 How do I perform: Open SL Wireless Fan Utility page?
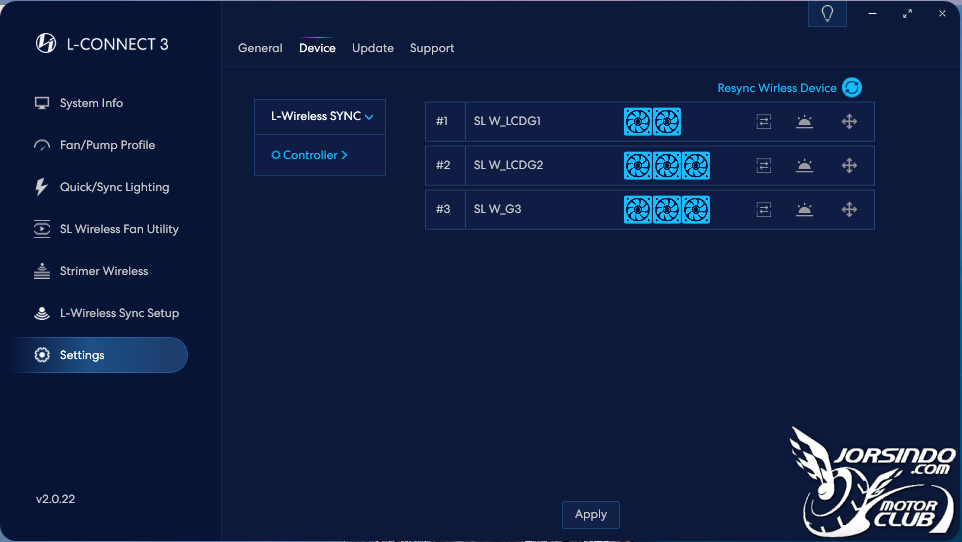(119, 229)
